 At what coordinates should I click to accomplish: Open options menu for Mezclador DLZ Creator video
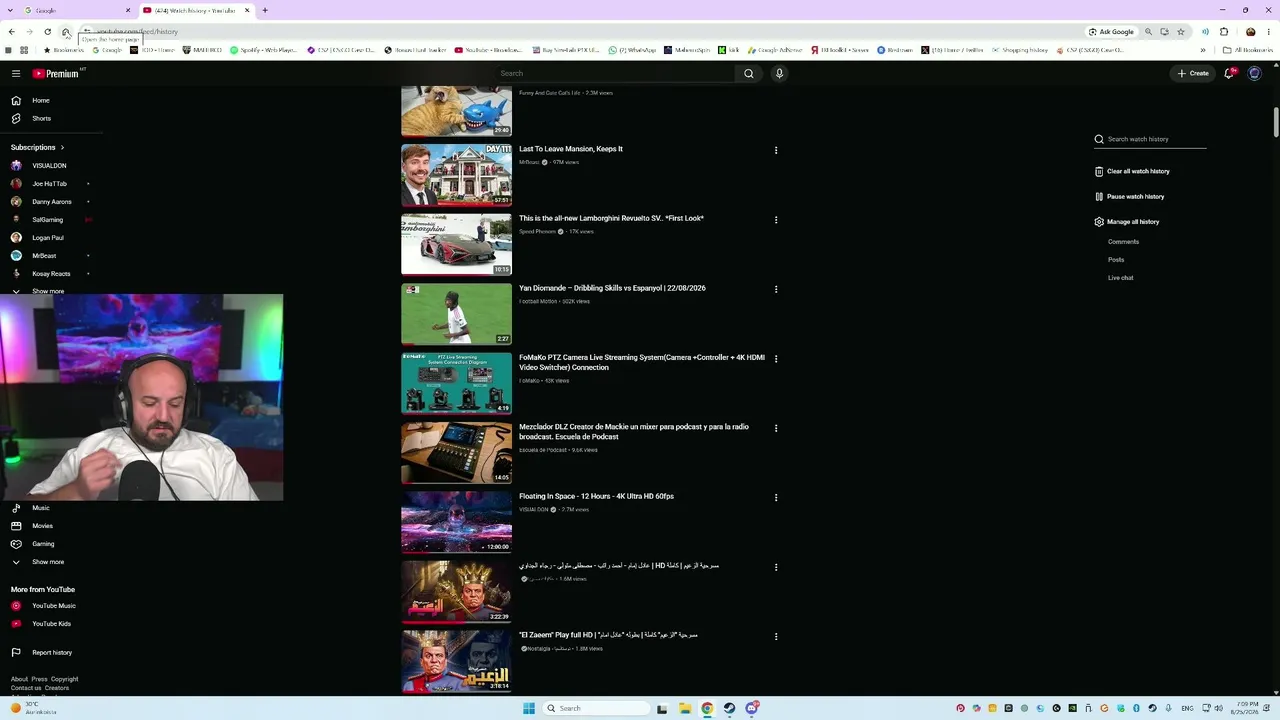[x=776, y=428]
